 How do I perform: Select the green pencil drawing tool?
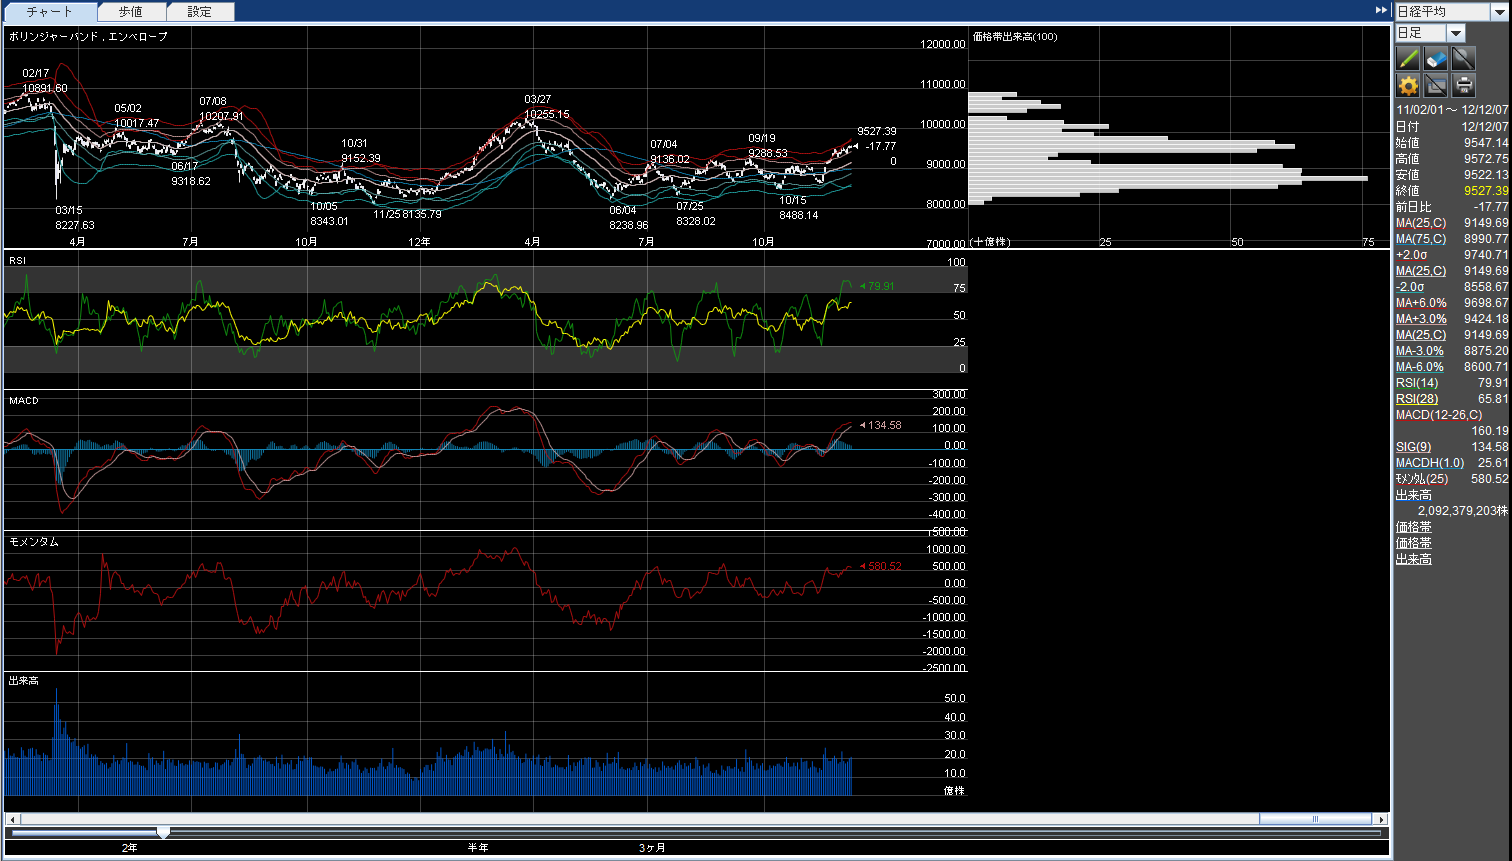[1408, 59]
